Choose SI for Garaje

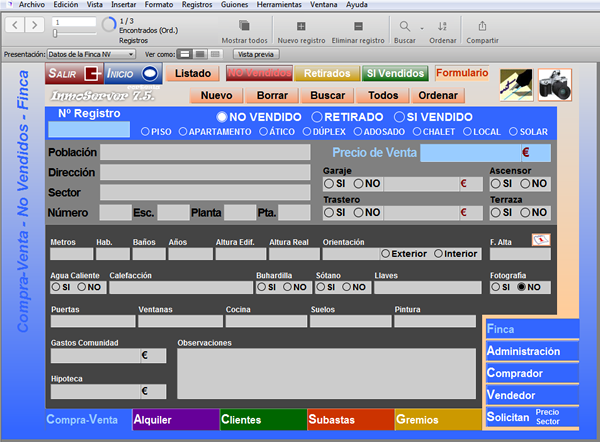pyautogui.click(x=329, y=184)
